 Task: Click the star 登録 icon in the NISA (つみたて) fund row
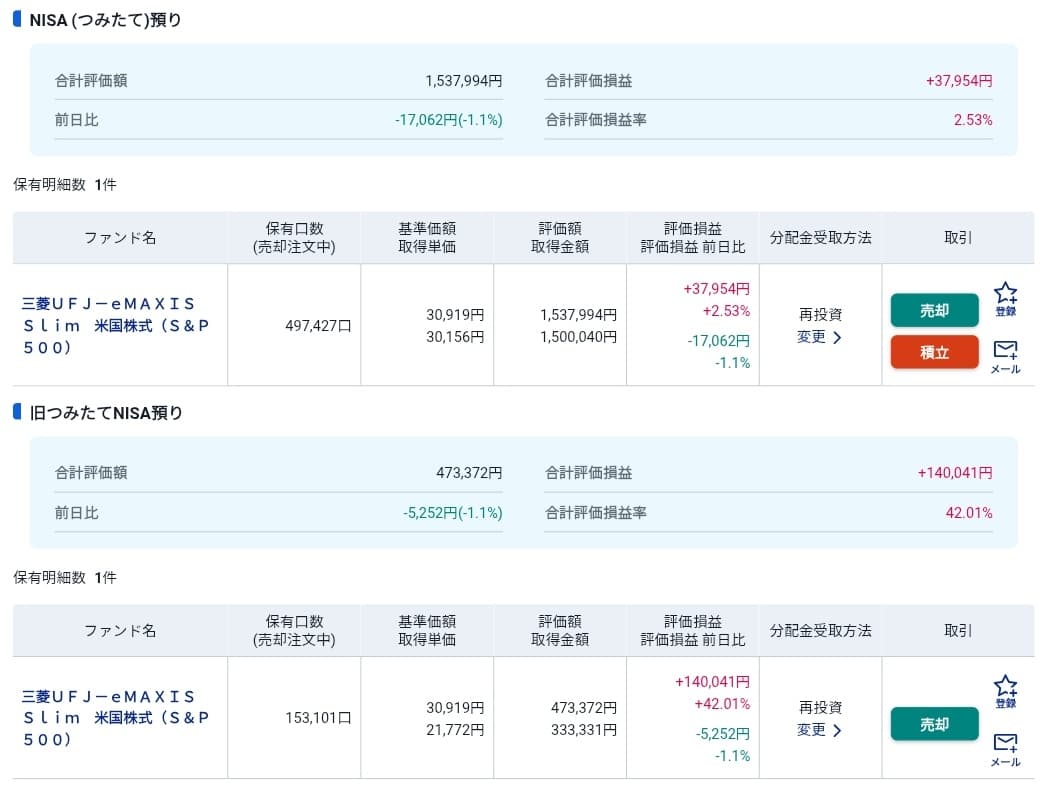tap(1005, 298)
